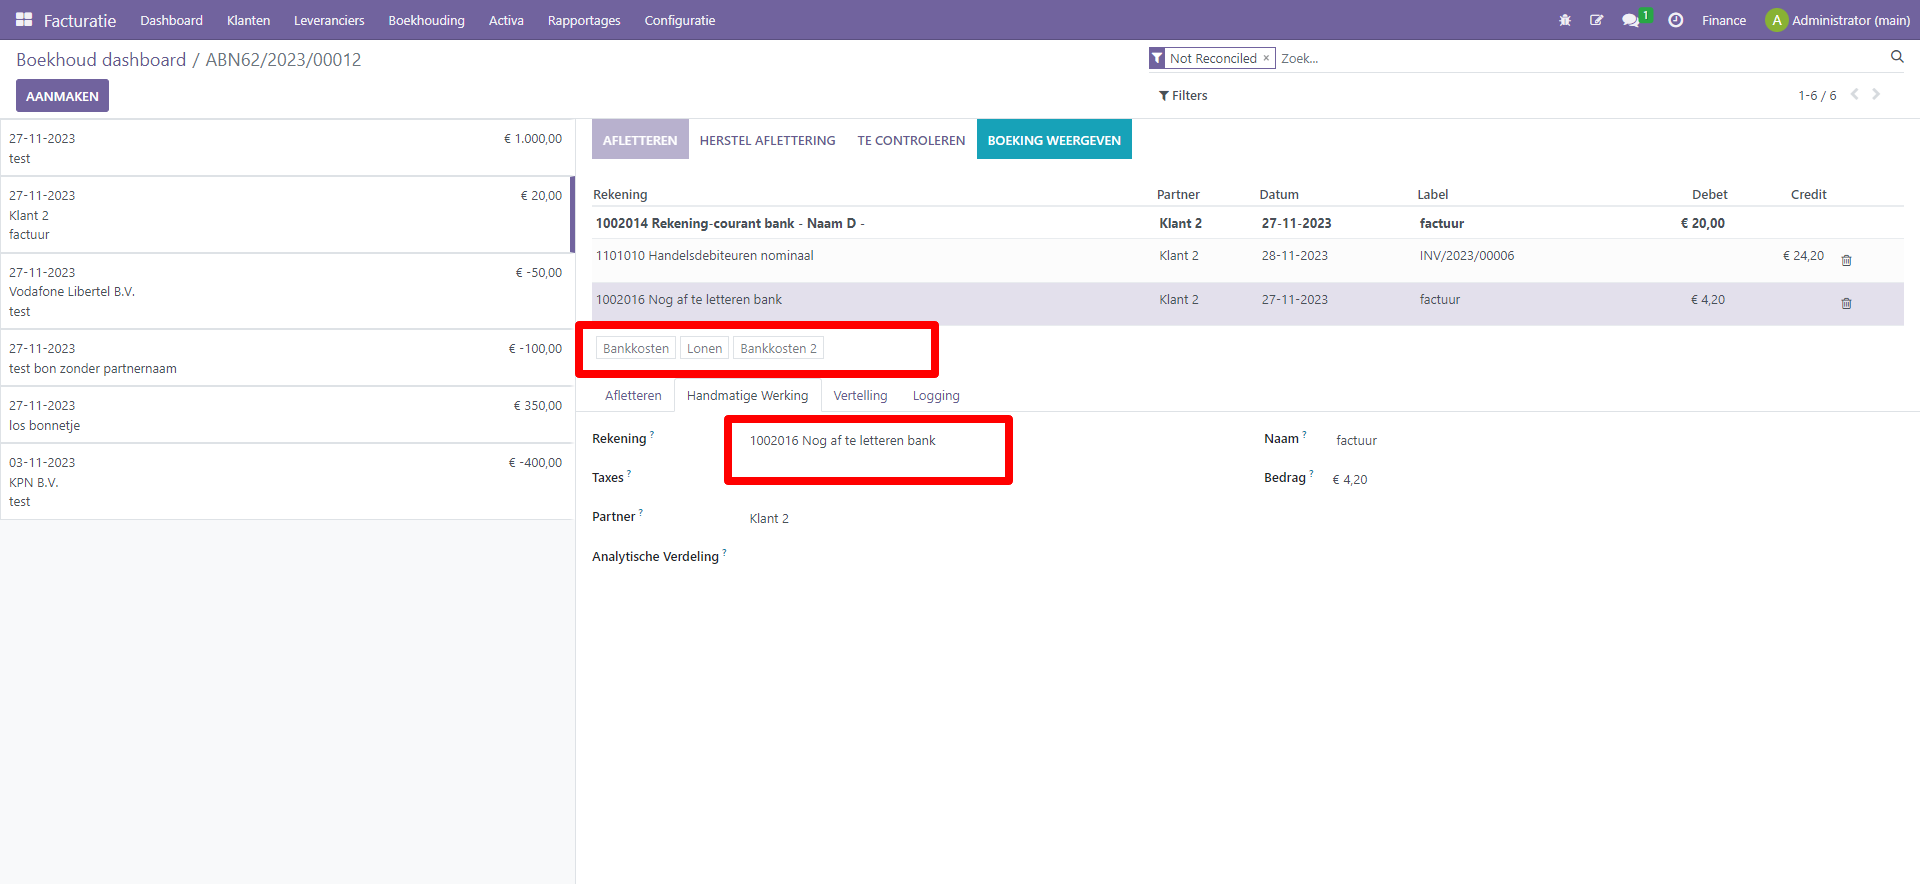Open the Administrator user menu
This screenshot has height=884, width=1920.
(1838, 20)
